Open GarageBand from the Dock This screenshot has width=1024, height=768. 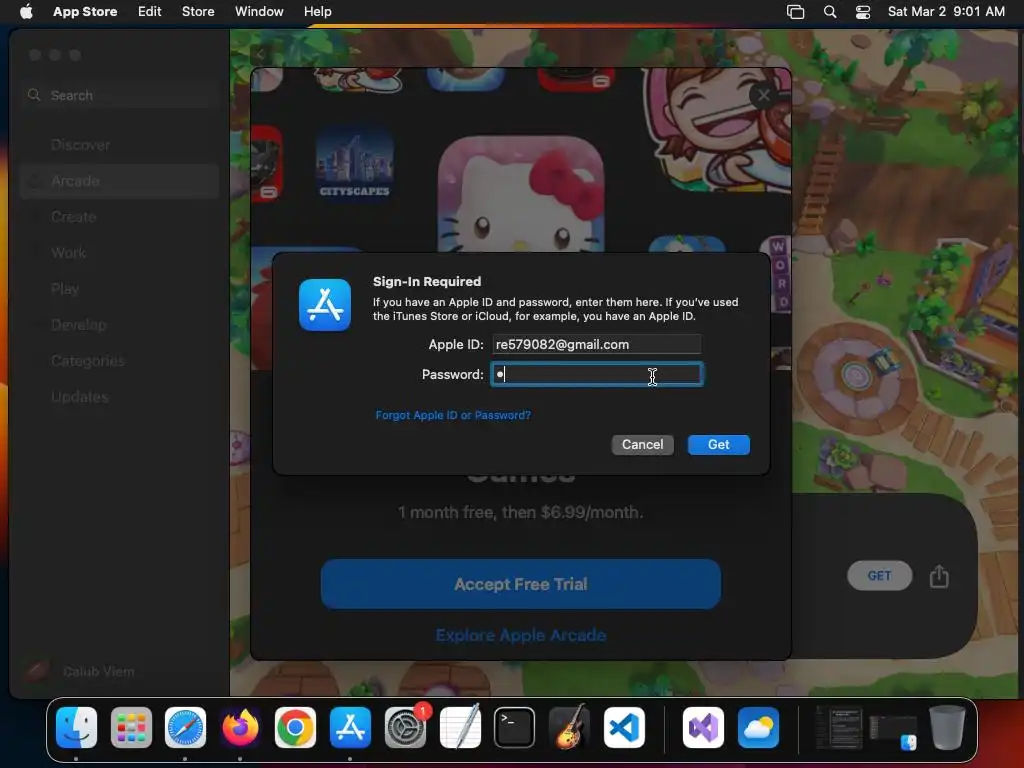[x=569, y=728]
